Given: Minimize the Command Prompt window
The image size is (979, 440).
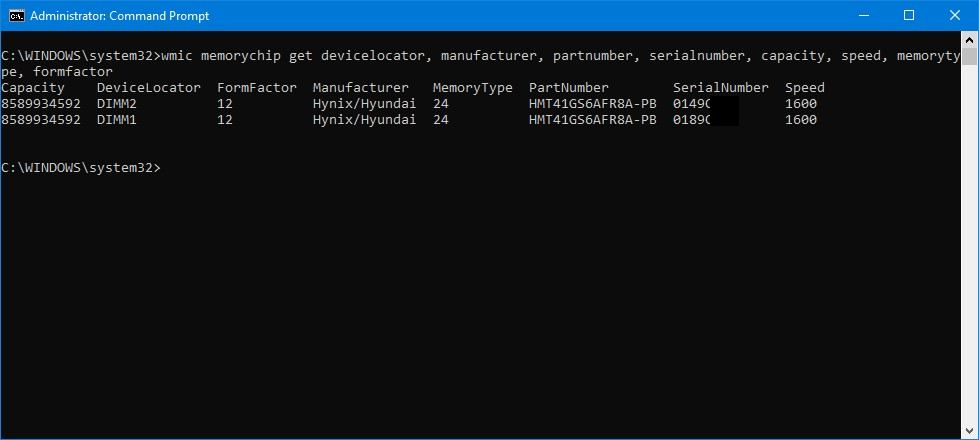Looking at the screenshot, I should click(x=863, y=16).
